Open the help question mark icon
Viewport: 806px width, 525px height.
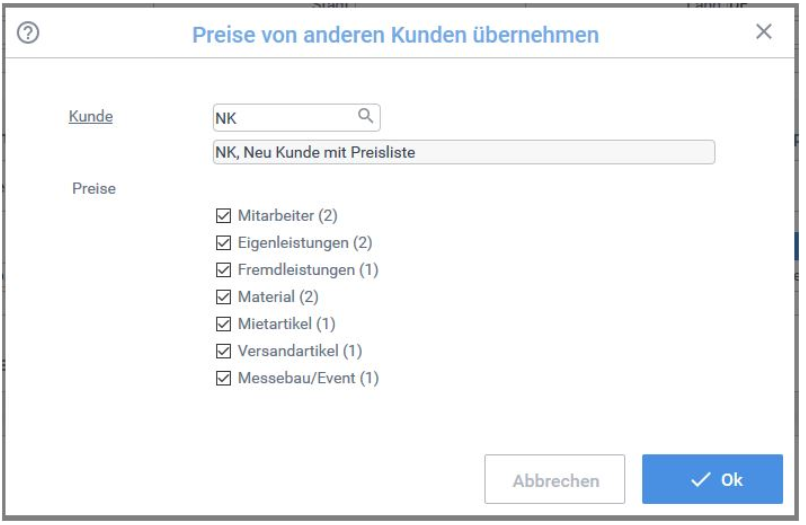coord(28,33)
